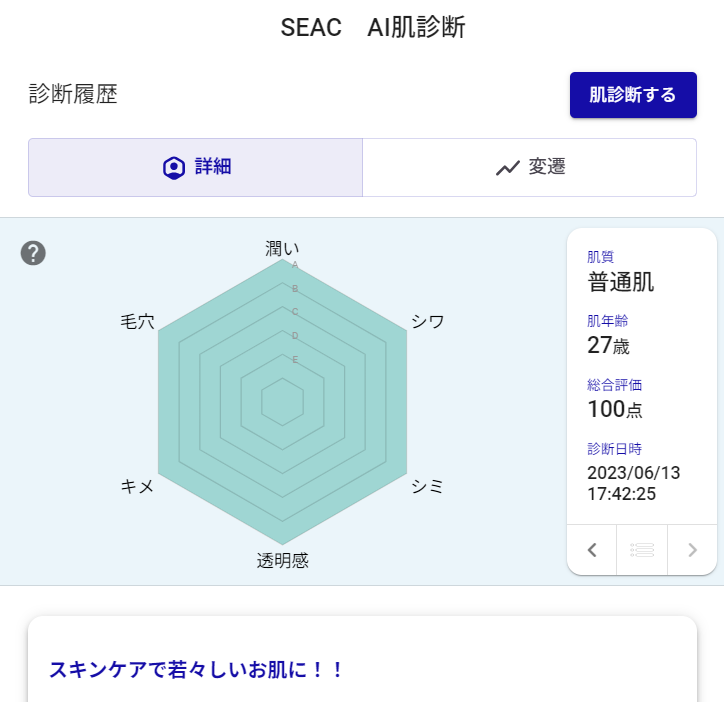Viewport: 724px width, 702px height.
Task: Click the シワ axis label
Action: coord(428,321)
